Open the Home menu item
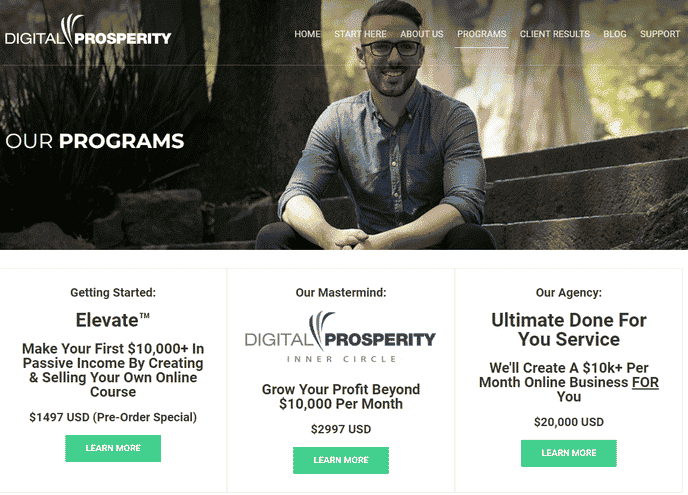 pyautogui.click(x=307, y=34)
